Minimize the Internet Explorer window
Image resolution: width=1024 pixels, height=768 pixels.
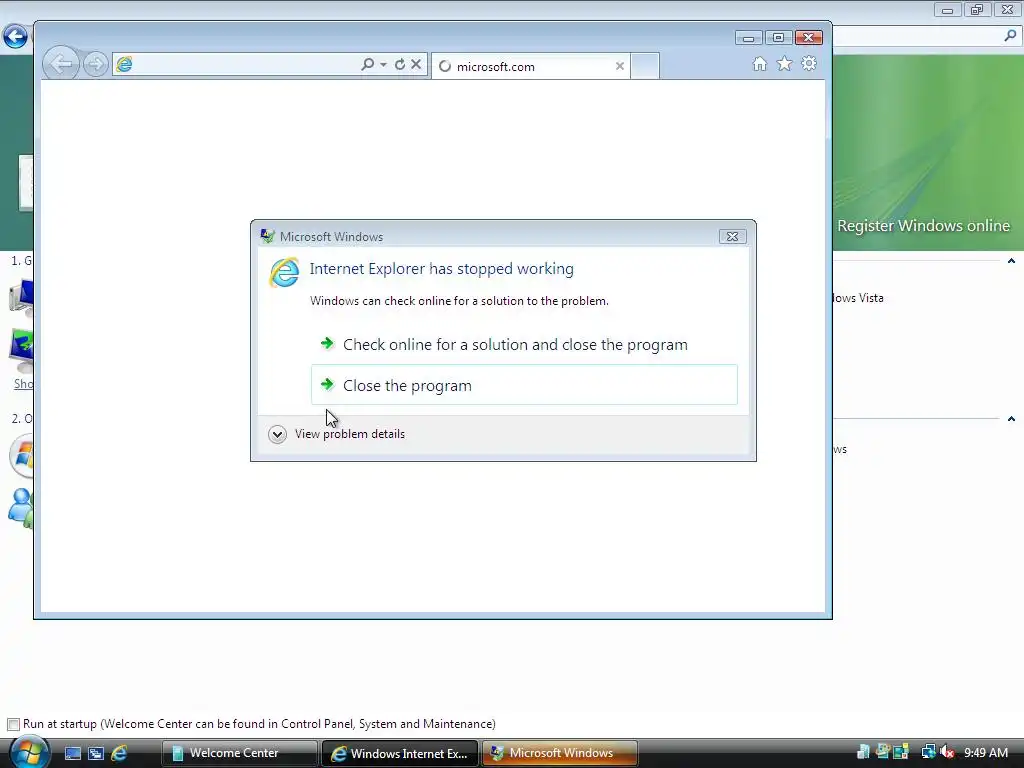(x=748, y=38)
